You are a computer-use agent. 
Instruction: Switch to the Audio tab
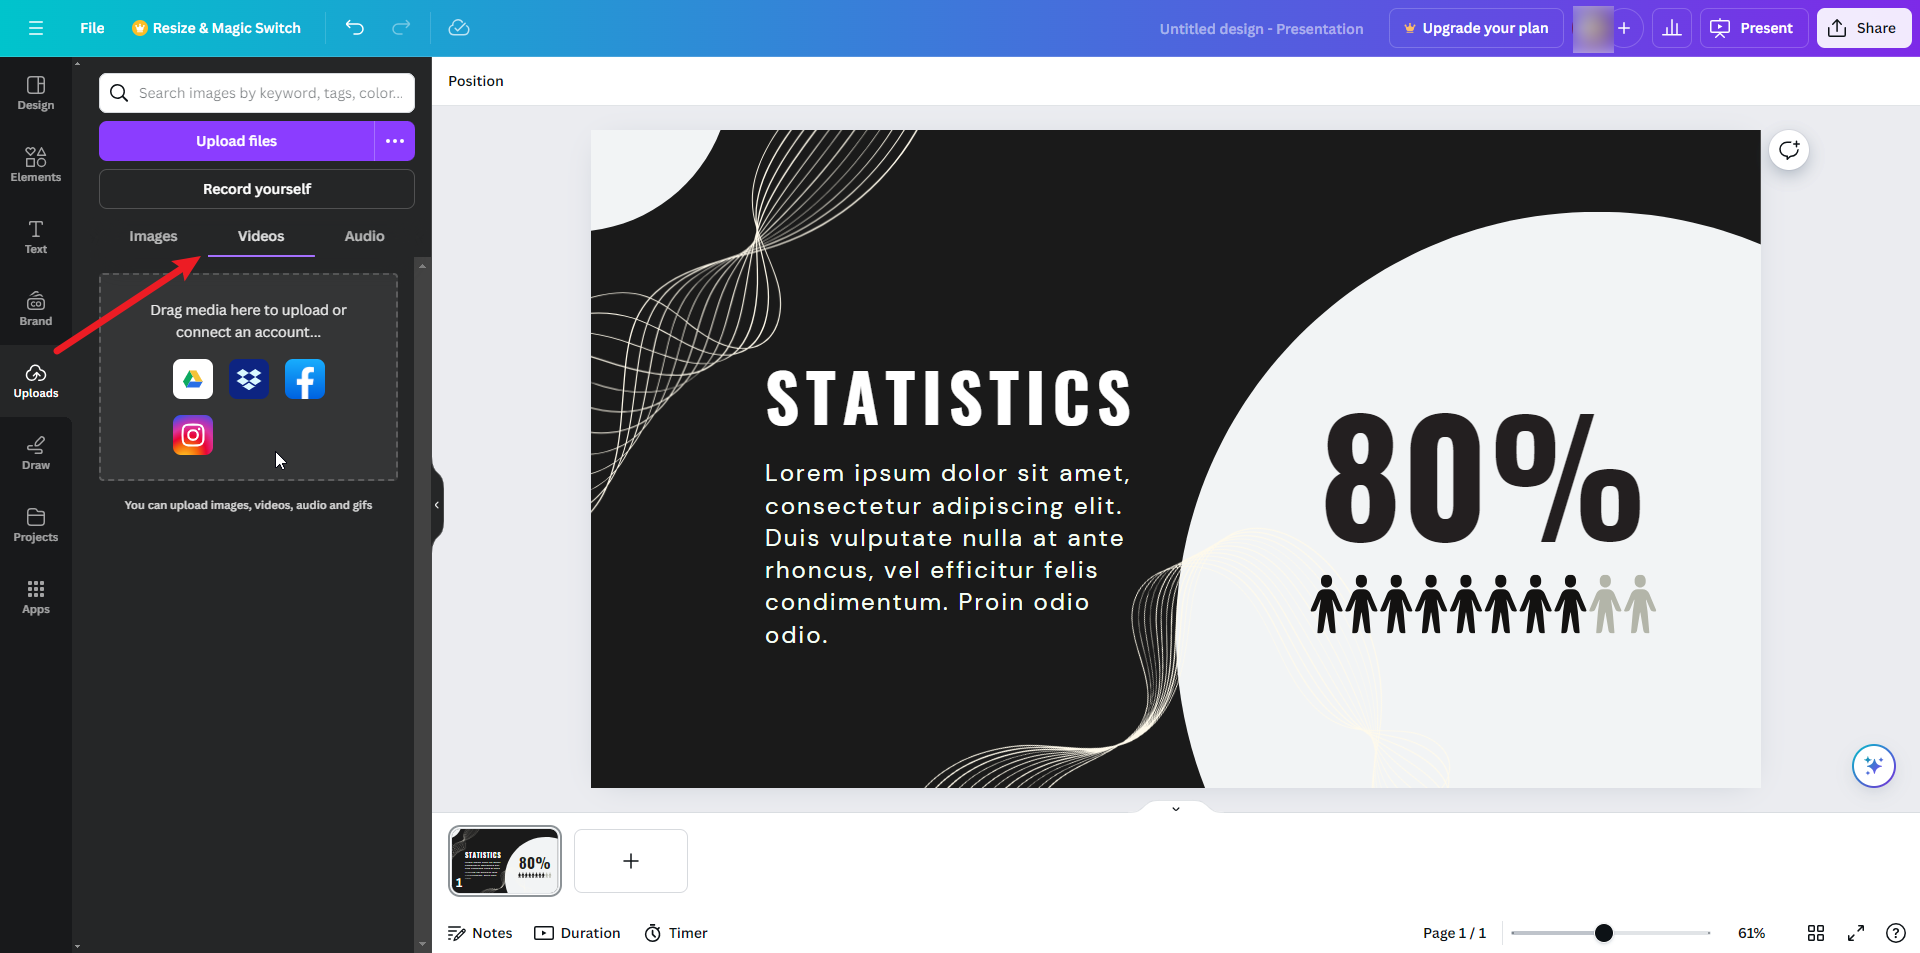364,236
